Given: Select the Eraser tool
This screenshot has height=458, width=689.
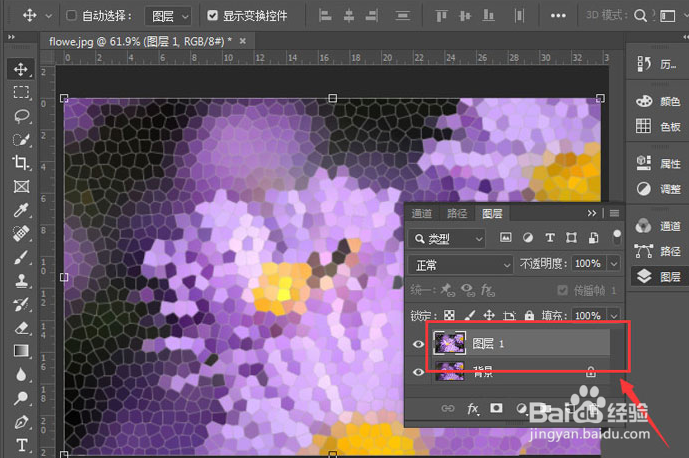Looking at the screenshot, I should pyautogui.click(x=21, y=328).
